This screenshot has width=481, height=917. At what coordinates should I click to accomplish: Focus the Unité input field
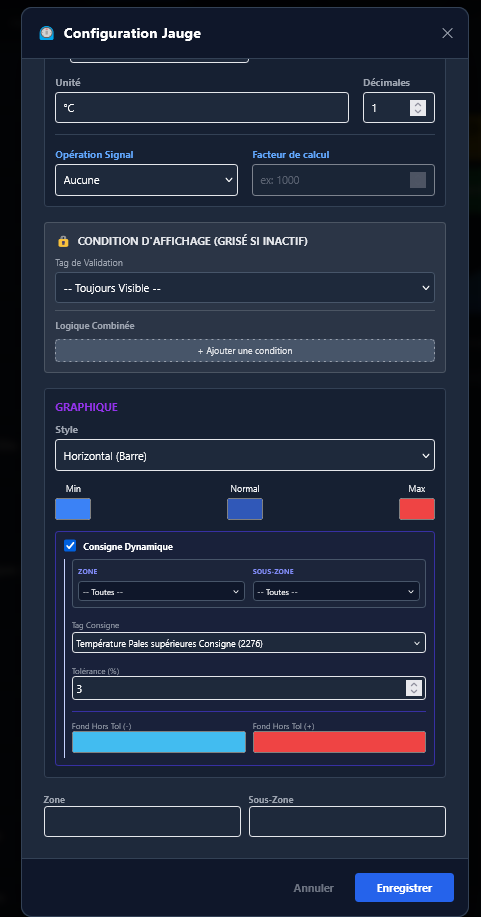pyautogui.click(x=202, y=108)
